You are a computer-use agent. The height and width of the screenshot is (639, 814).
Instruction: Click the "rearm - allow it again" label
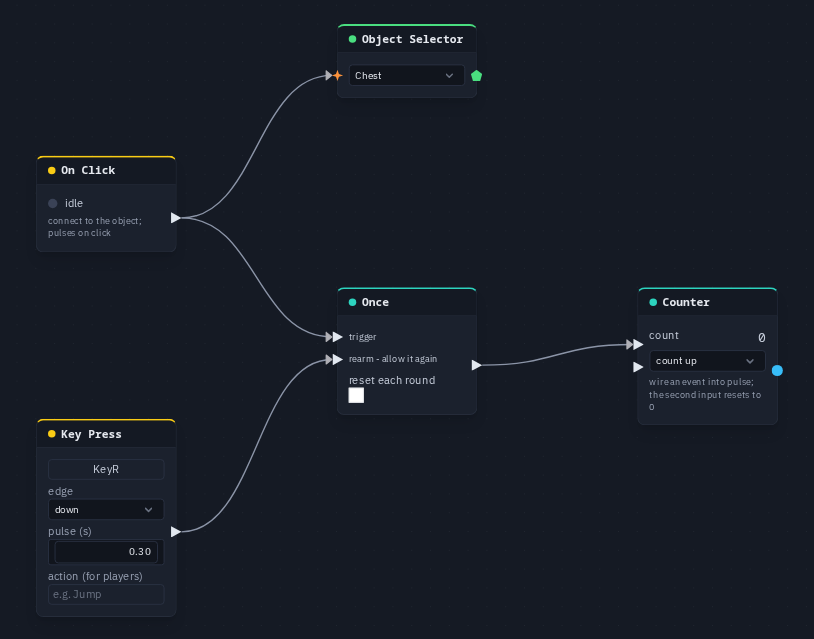click(x=393, y=359)
